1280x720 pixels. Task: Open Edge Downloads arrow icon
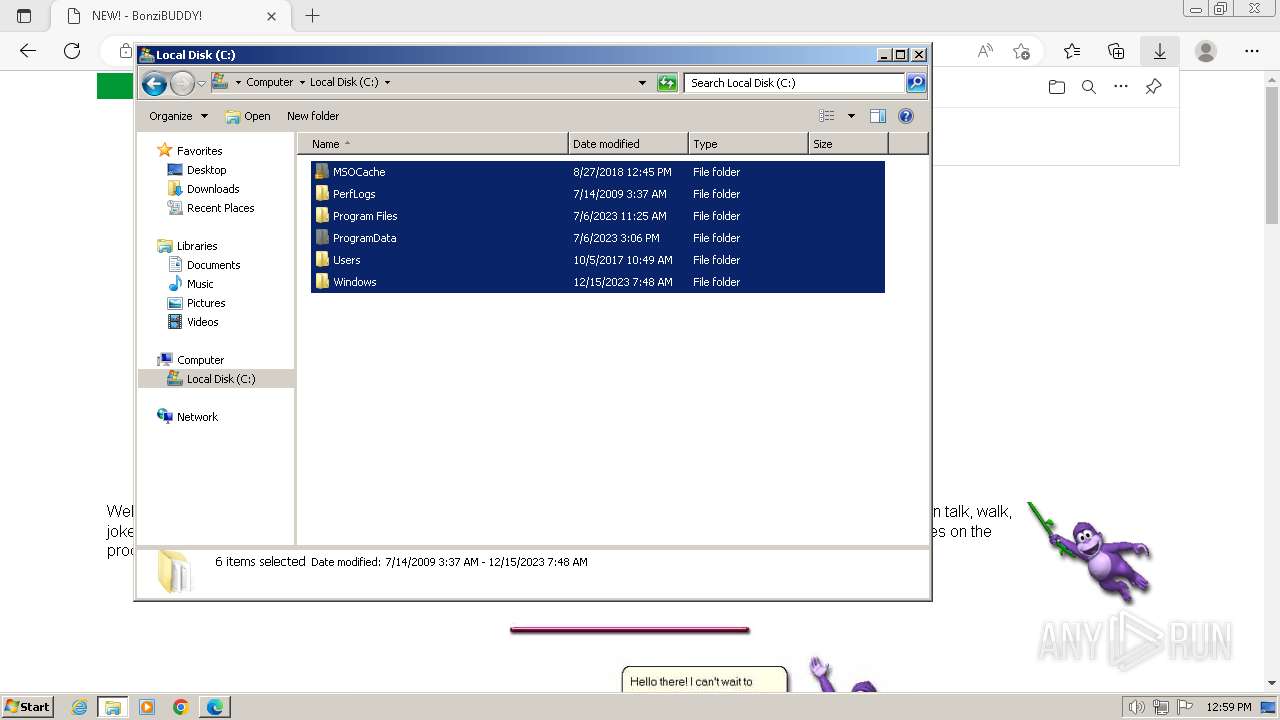pyautogui.click(x=1160, y=51)
